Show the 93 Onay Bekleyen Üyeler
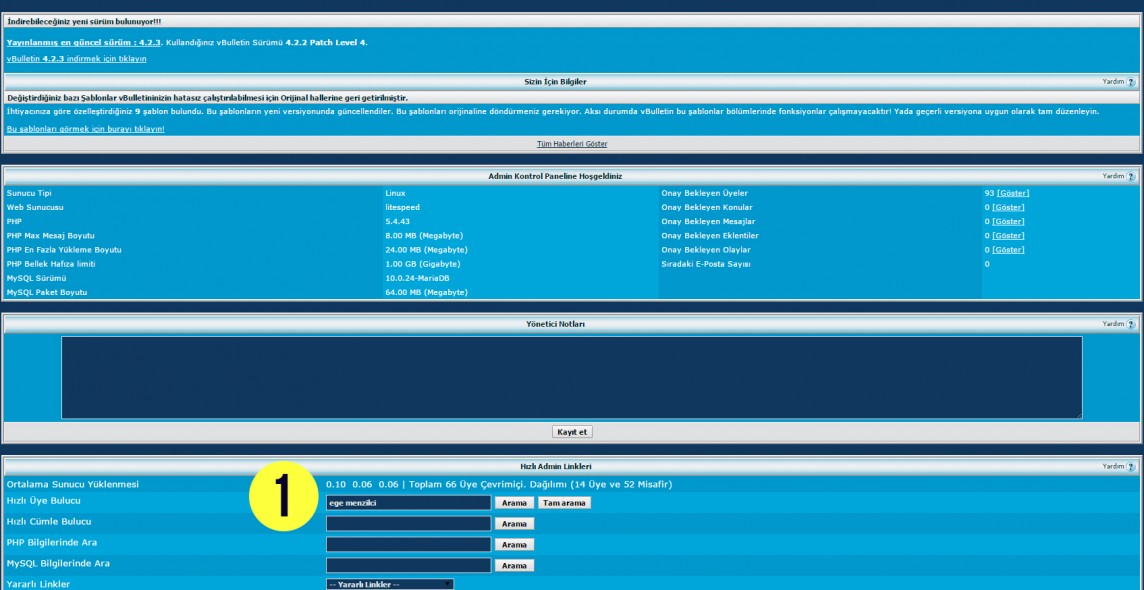This screenshot has width=1144, height=590. pyautogui.click(x=1012, y=193)
